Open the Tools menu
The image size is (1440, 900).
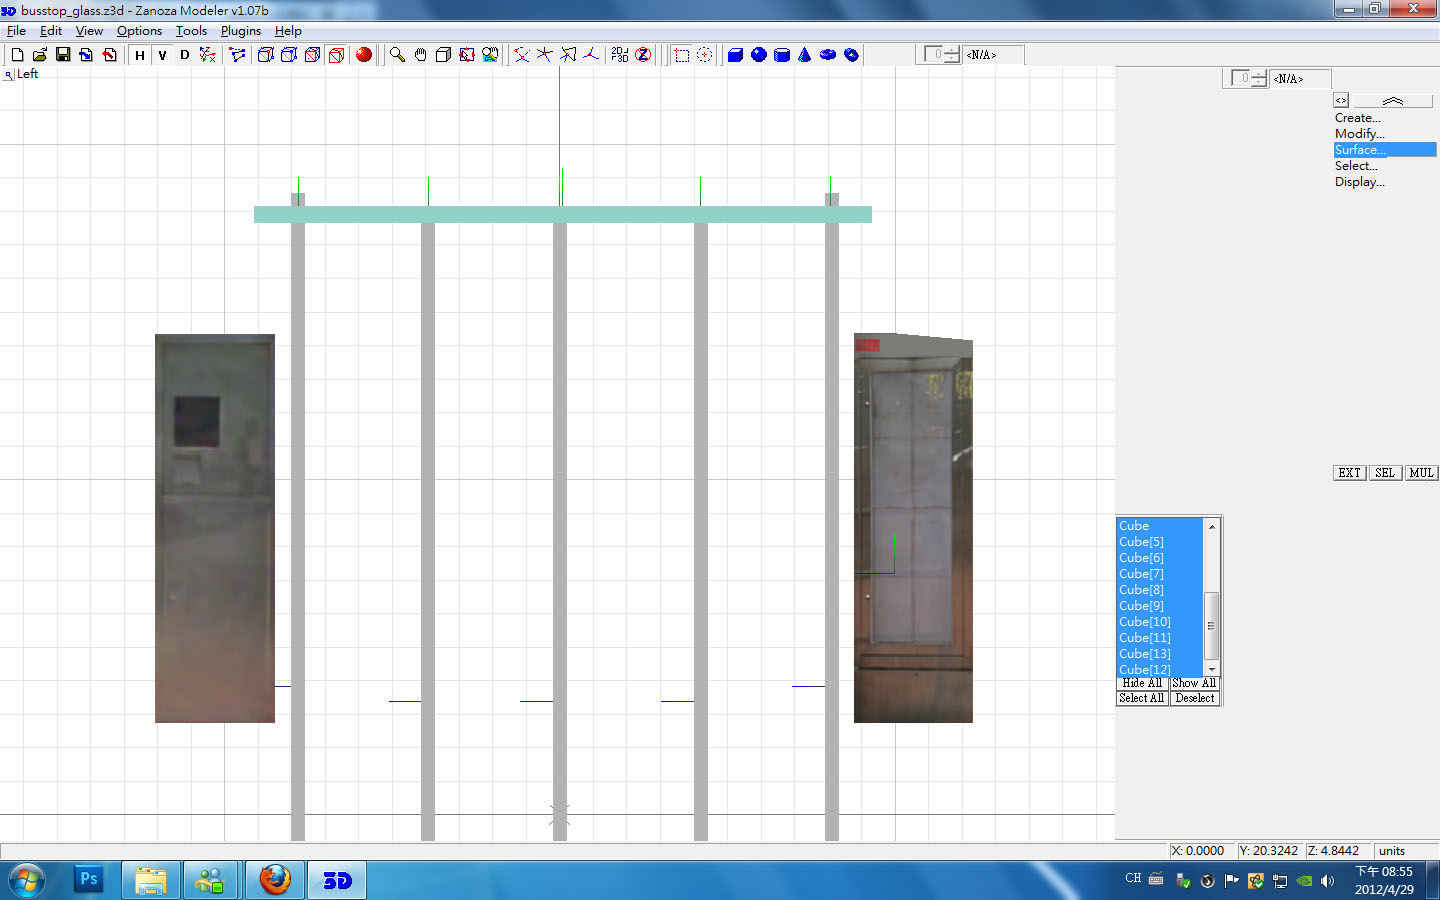pos(191,31)
